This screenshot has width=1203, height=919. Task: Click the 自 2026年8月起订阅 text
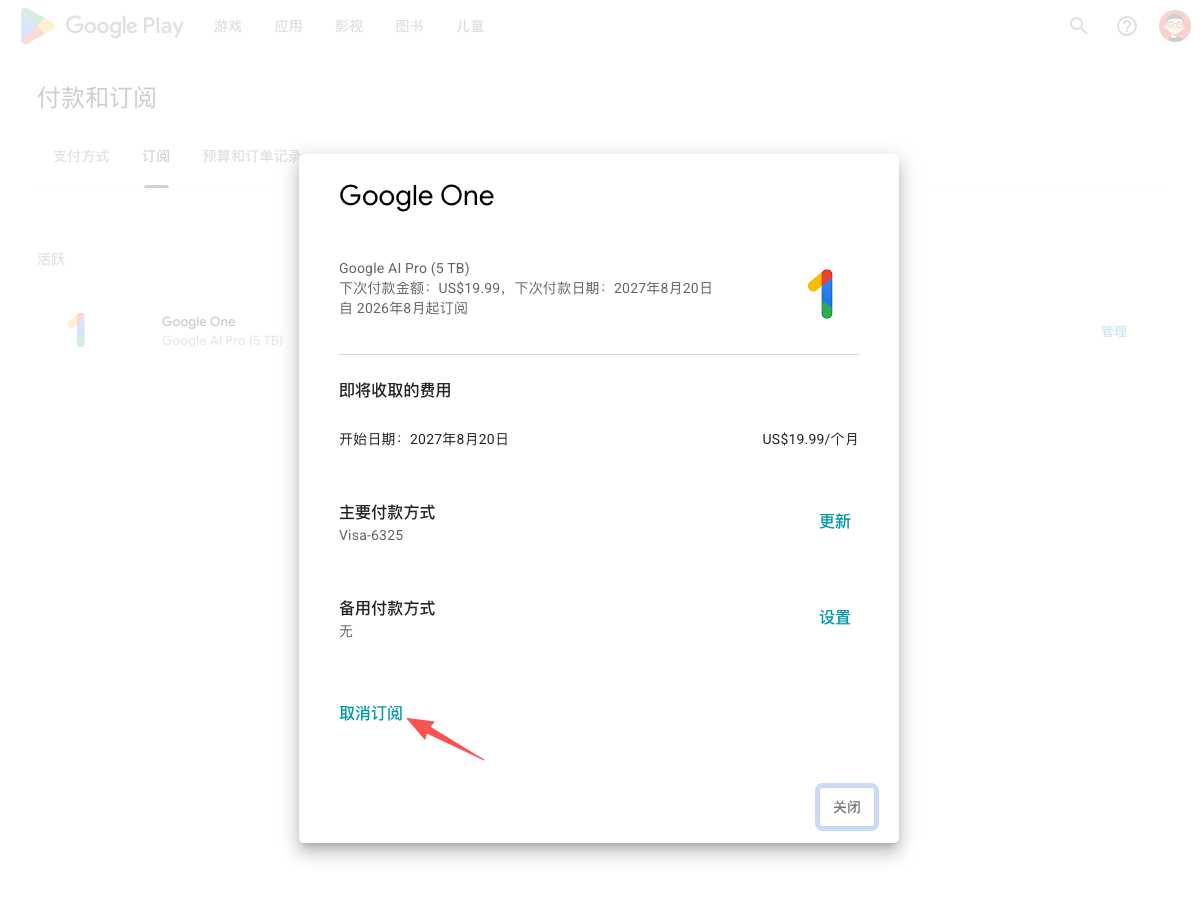tap(404, 308)
